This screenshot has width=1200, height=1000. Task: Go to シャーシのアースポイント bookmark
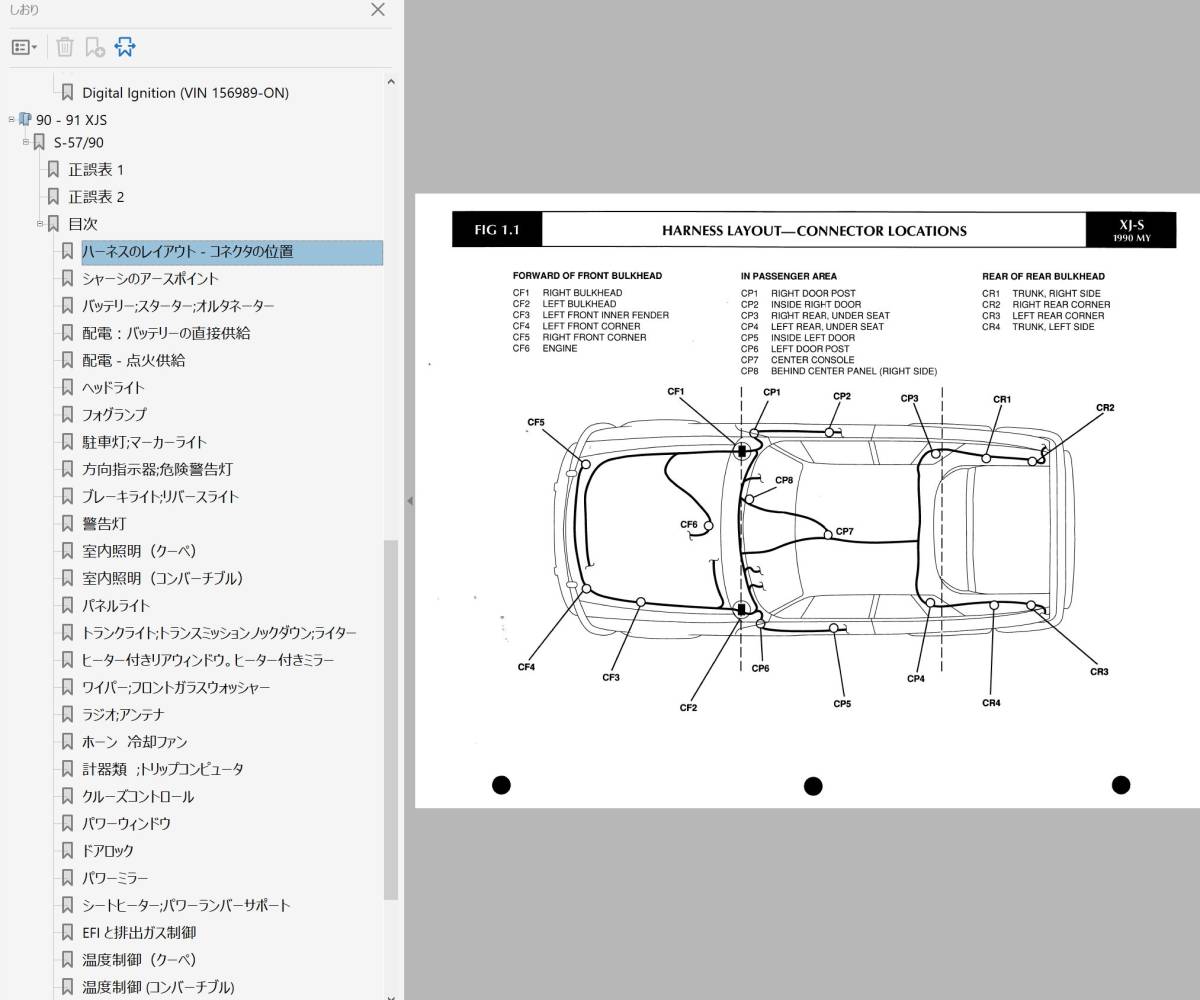pos(150,279)
